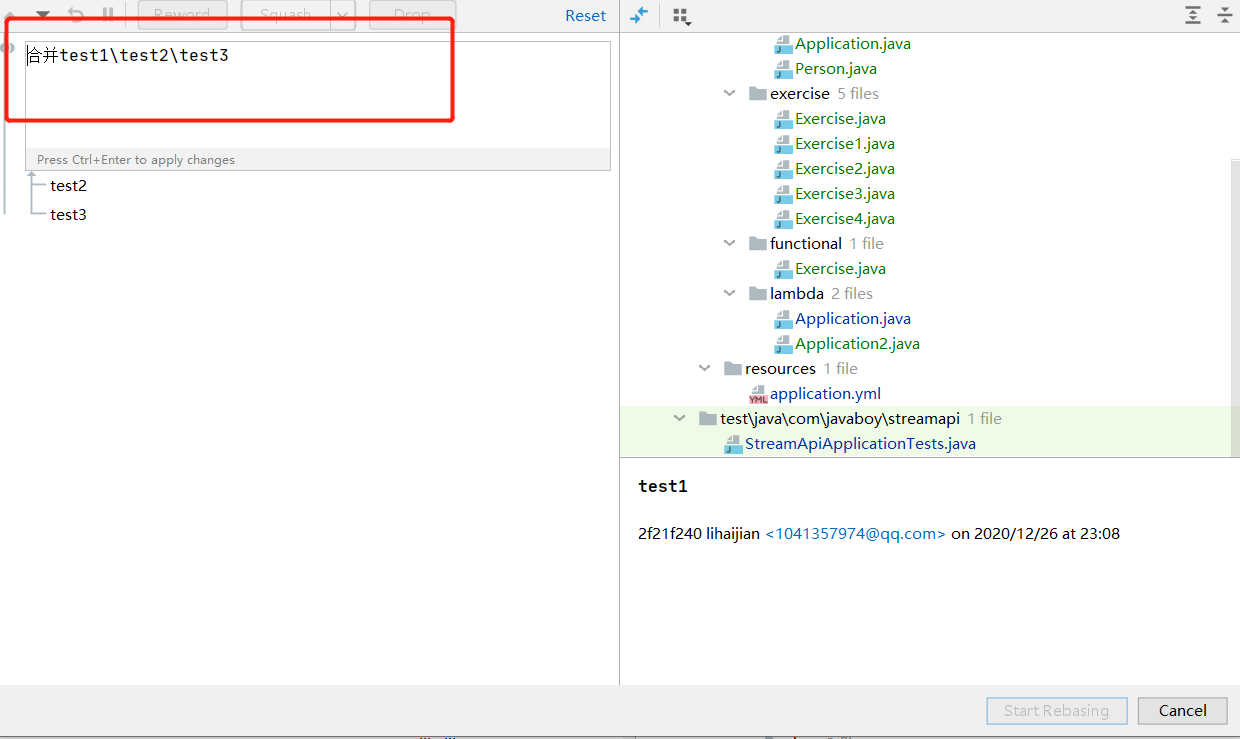The height and width of the screenshot is (739, 1240).
Task: Click the Cancel button
Action: pyautogui.click(x=1182, y=710)
